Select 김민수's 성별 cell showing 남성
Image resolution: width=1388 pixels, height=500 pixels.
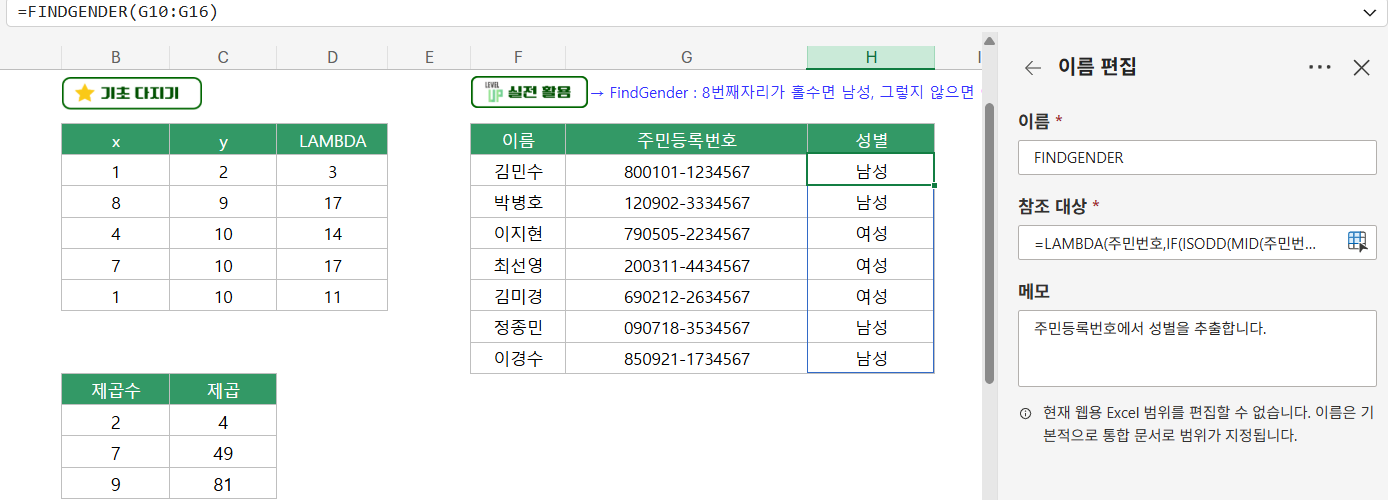pos(871,171)
